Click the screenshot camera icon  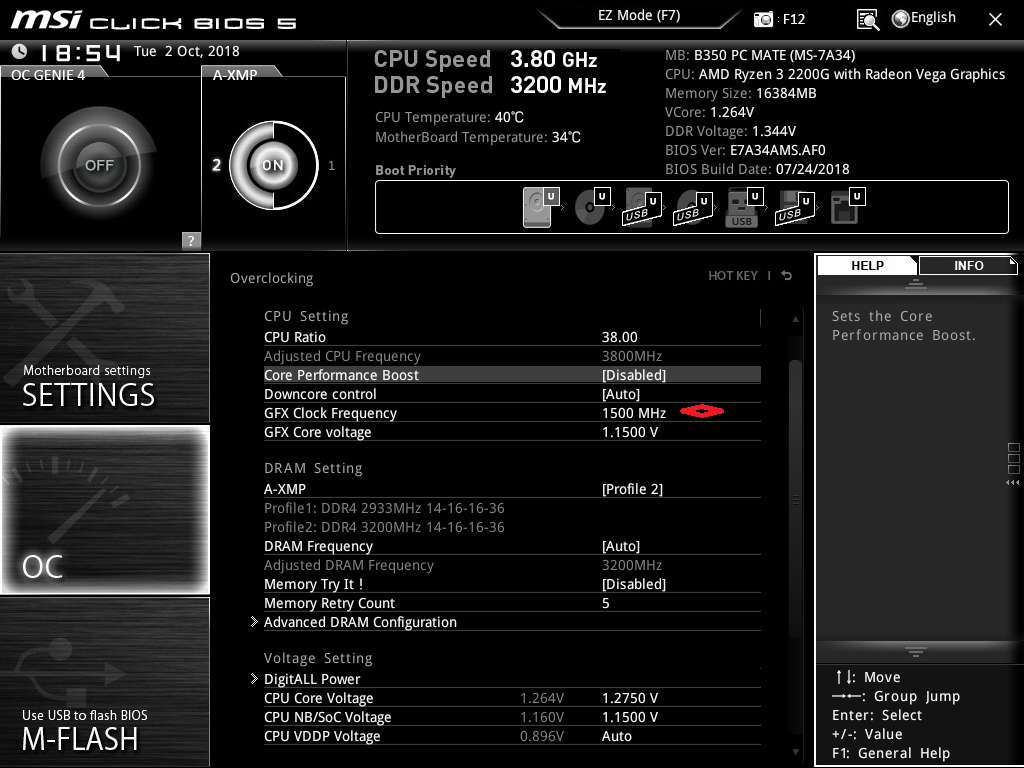(x=763, y=19)
